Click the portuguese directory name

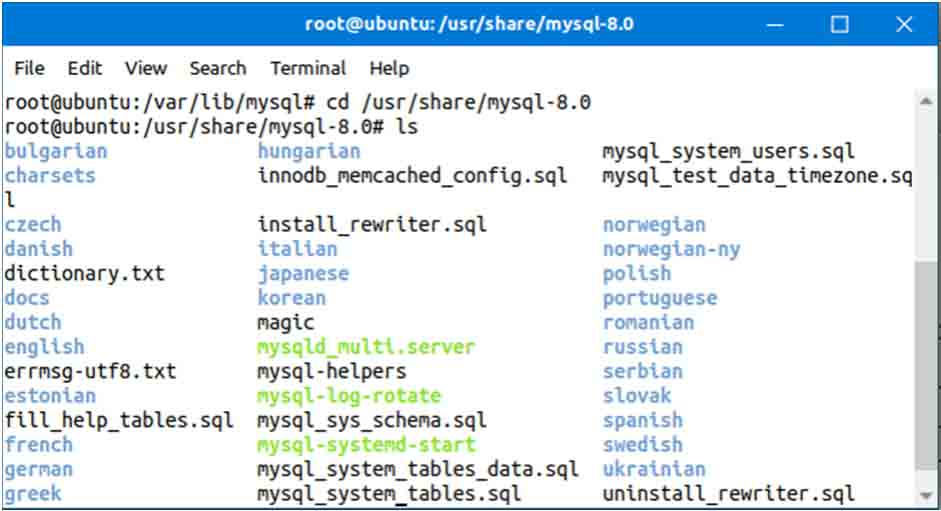click(660, 298)
